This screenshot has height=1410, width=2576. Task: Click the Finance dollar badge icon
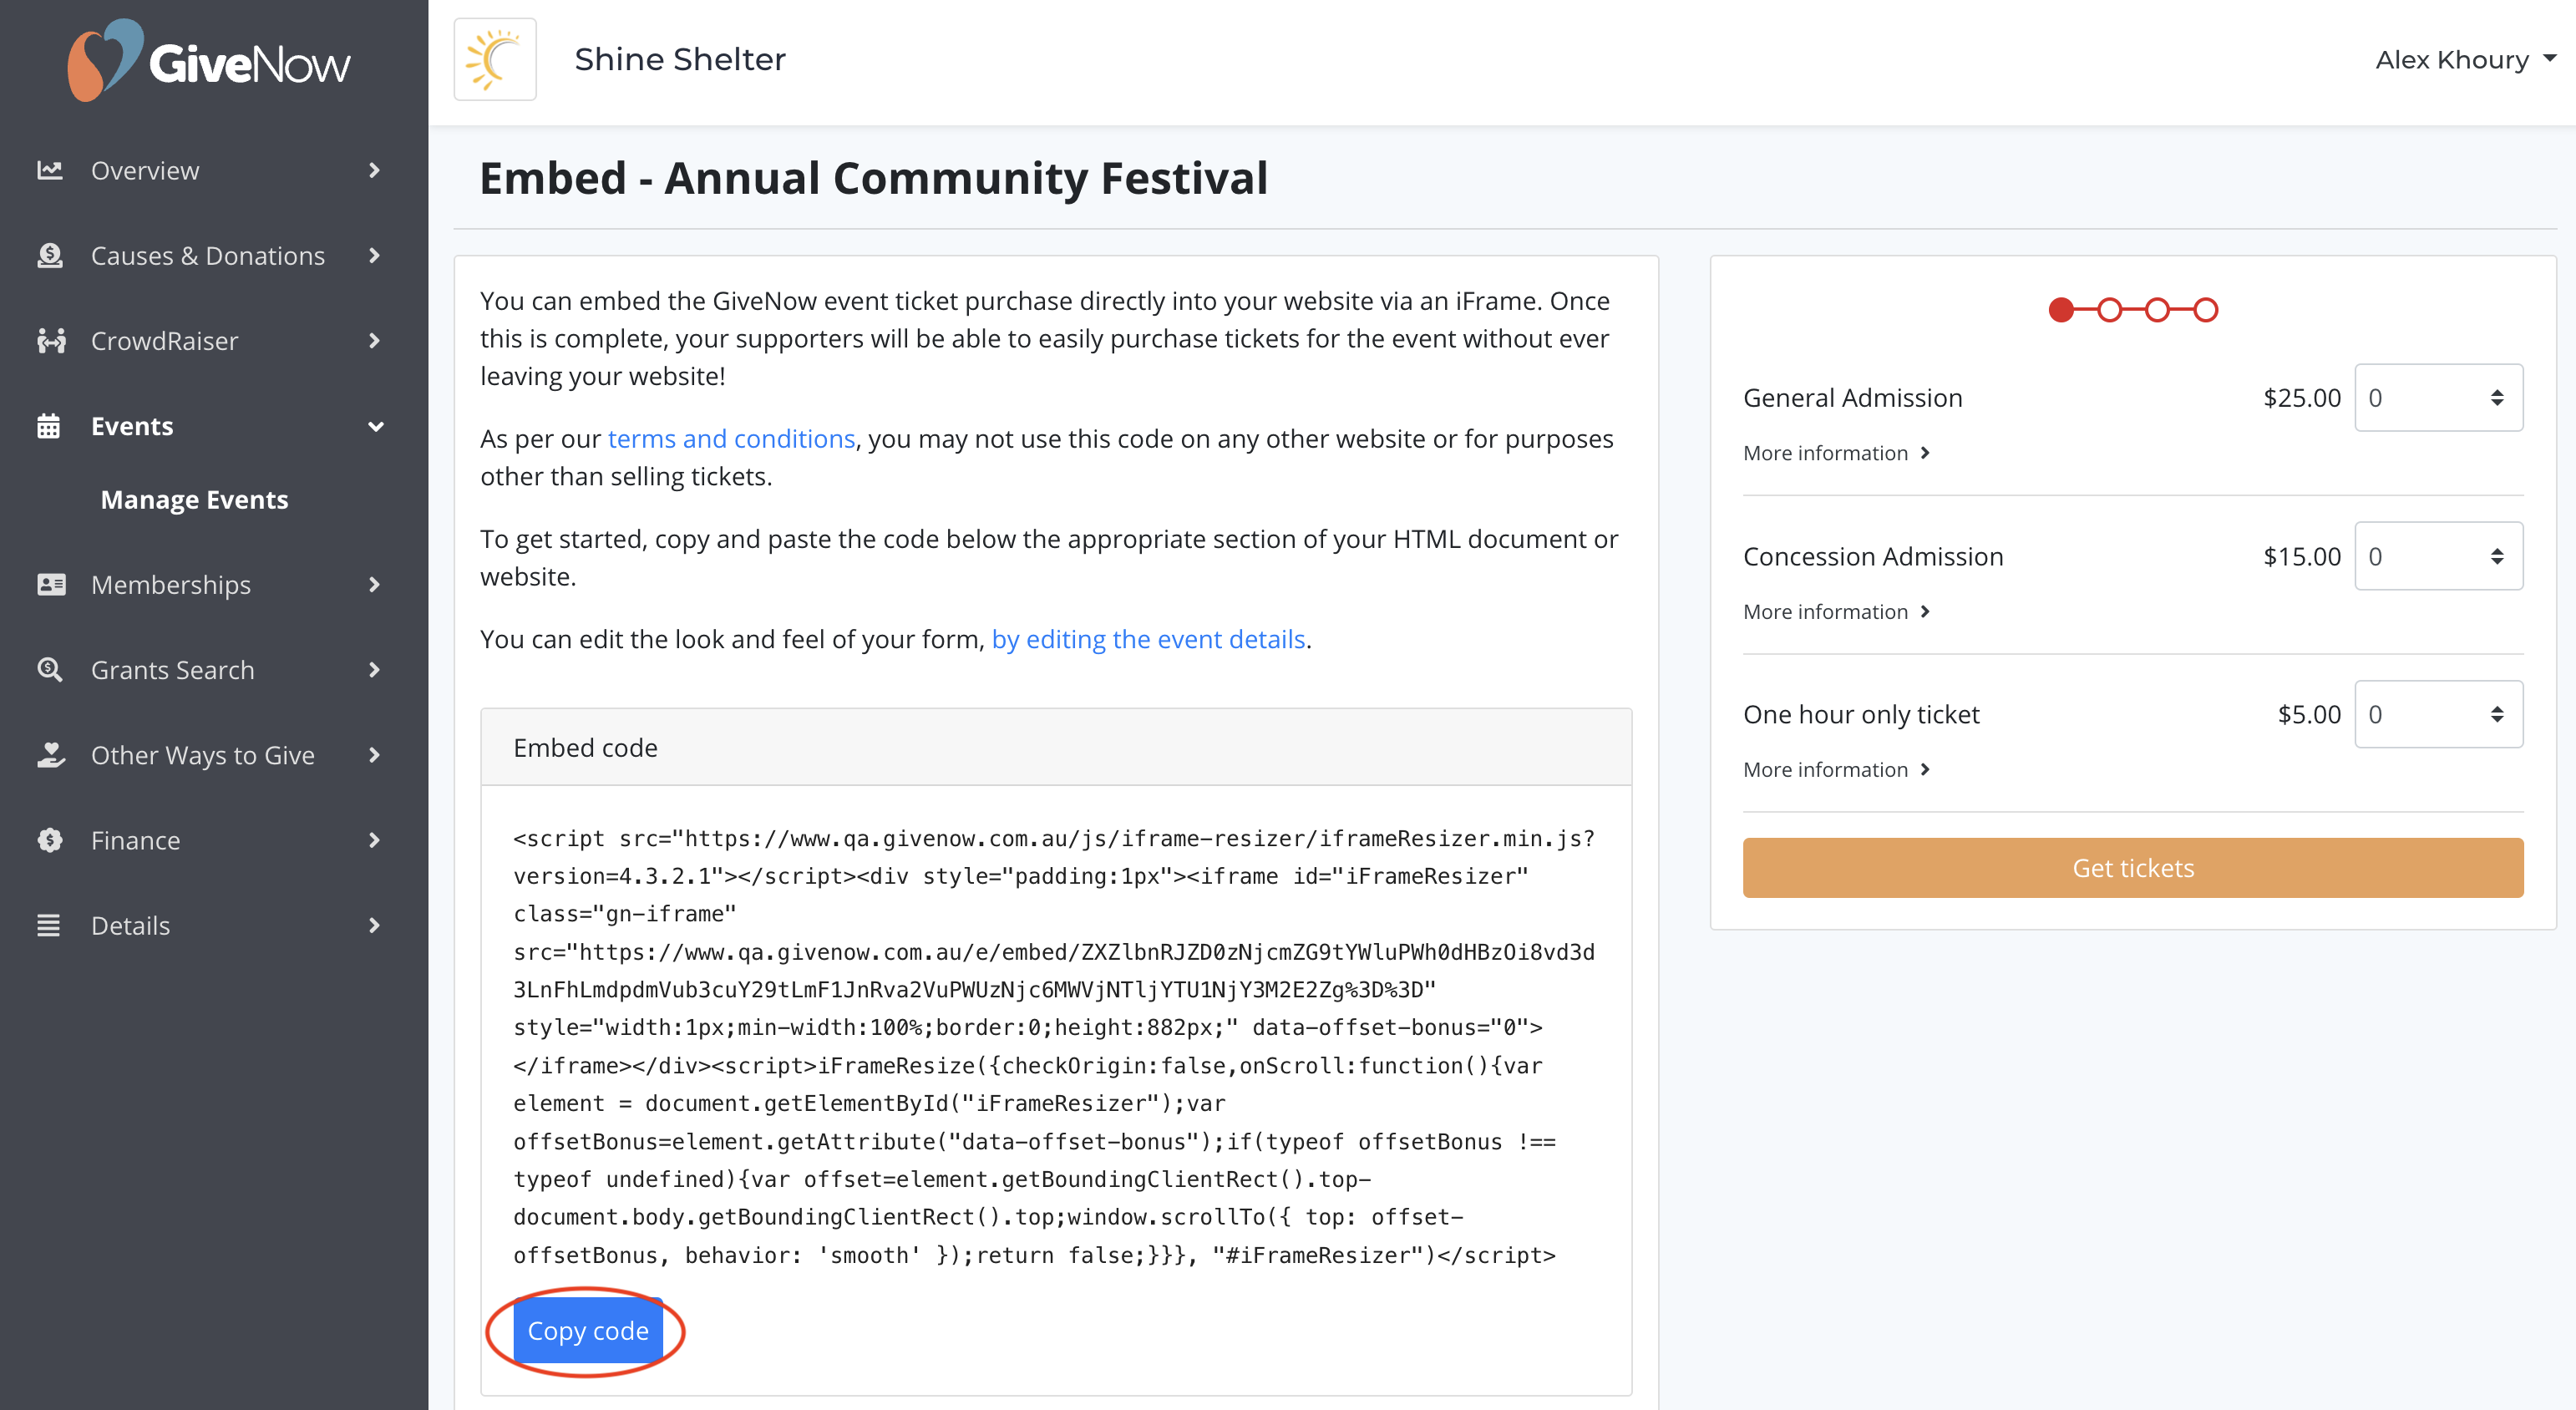[x=49, y=840]
